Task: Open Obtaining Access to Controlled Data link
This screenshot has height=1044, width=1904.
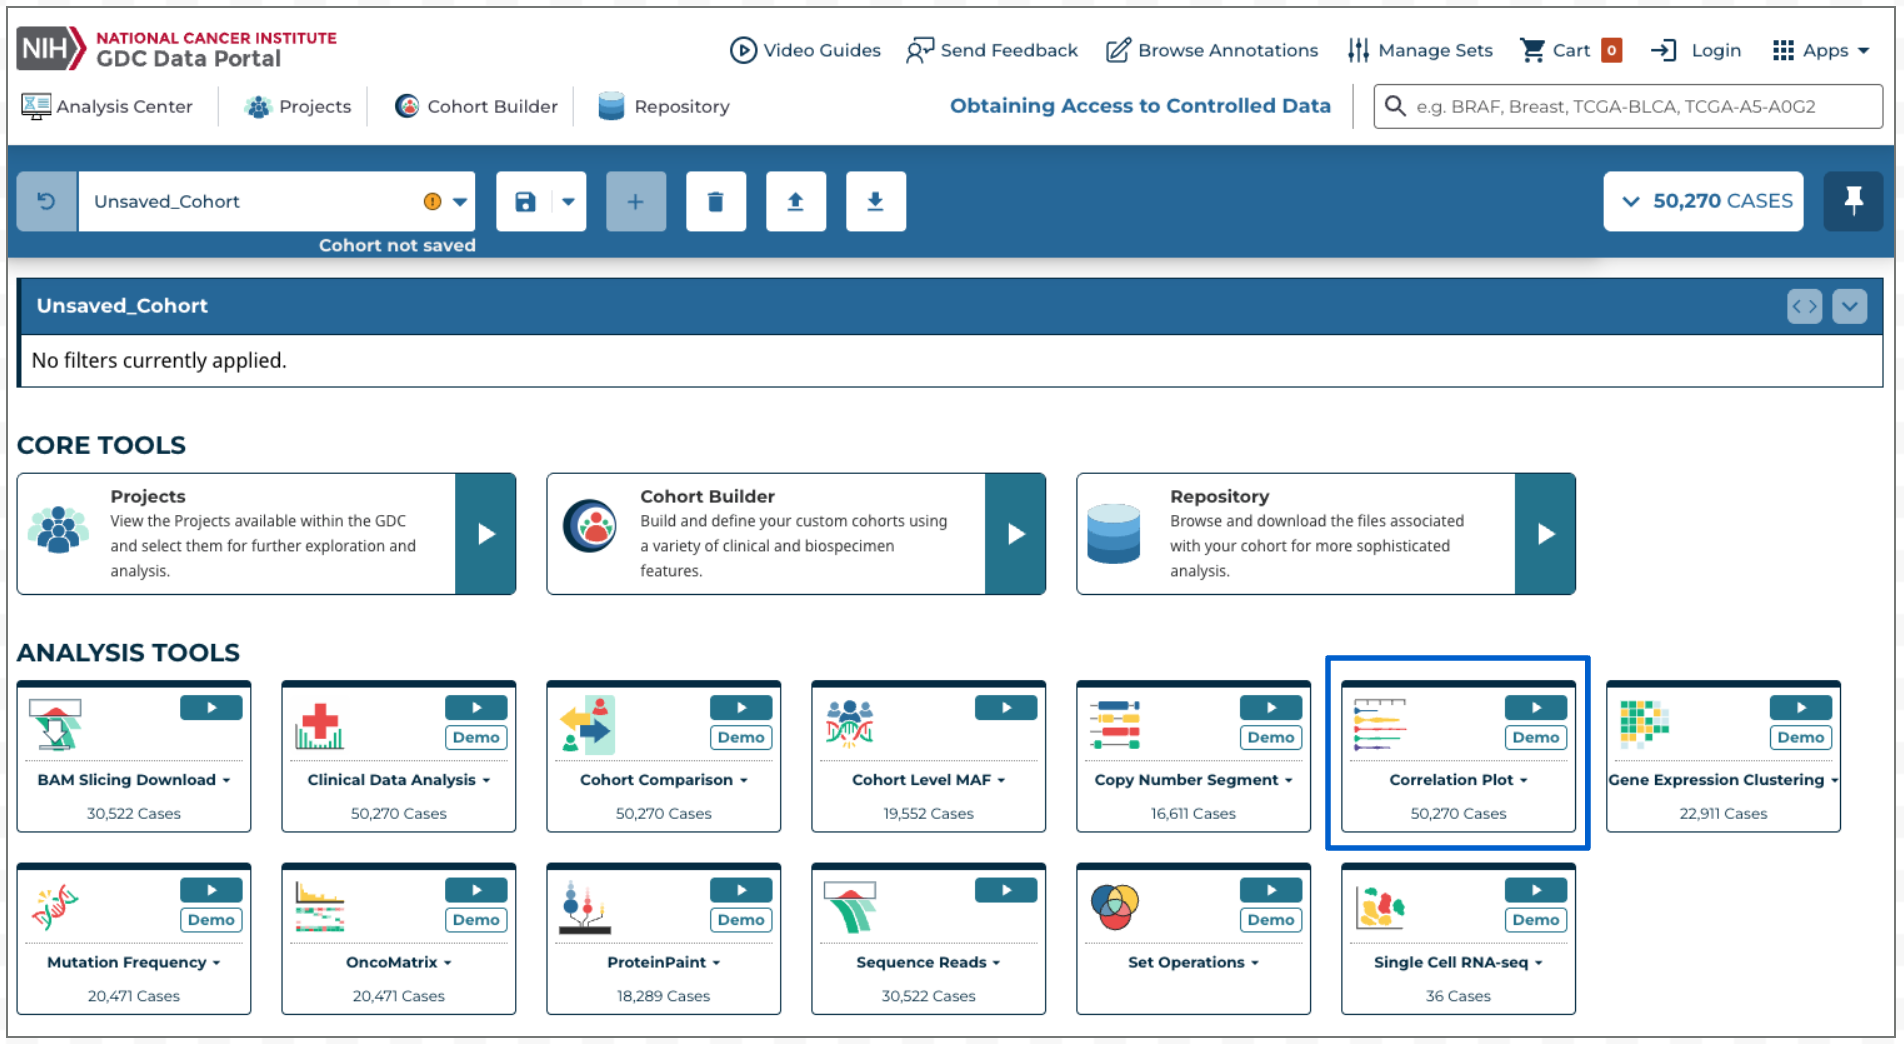Action: [1139, 106]
